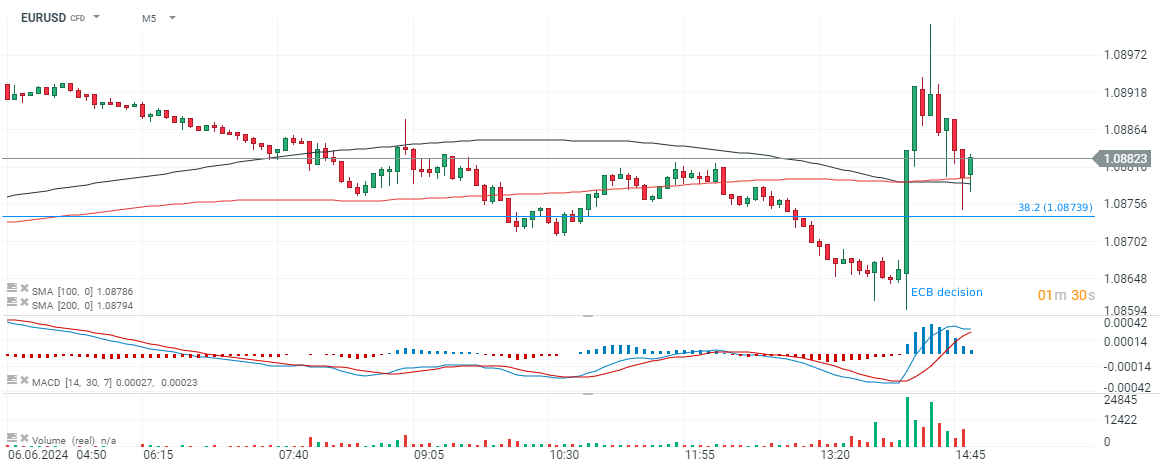Viewport: 1163px width, 472px height.
Task: Click the current price tag 1.08823
Action: click(1123, 158)
